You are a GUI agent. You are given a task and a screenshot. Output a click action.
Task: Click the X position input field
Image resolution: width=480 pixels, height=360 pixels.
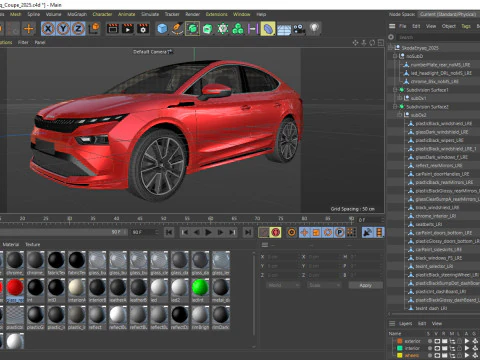point(282,257)
